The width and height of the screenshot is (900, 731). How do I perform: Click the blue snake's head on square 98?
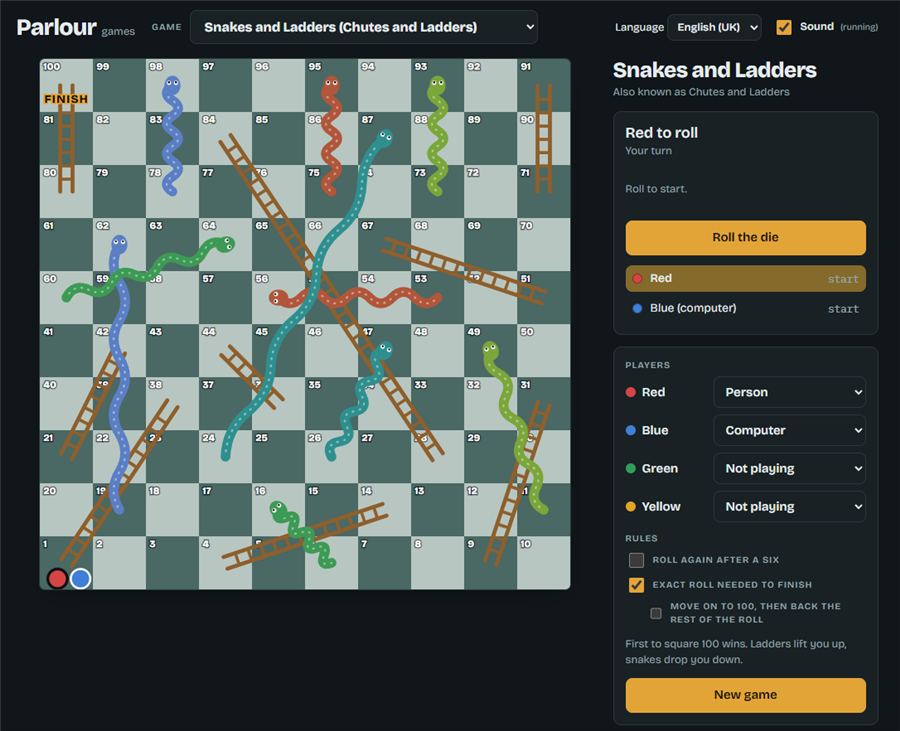(x=172, y=85)
